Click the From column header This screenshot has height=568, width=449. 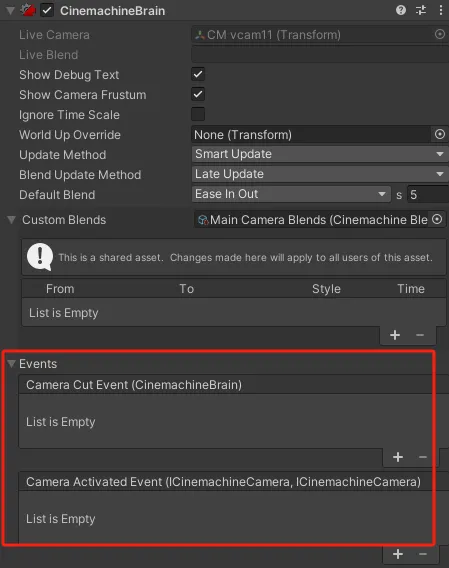[60, 289]
